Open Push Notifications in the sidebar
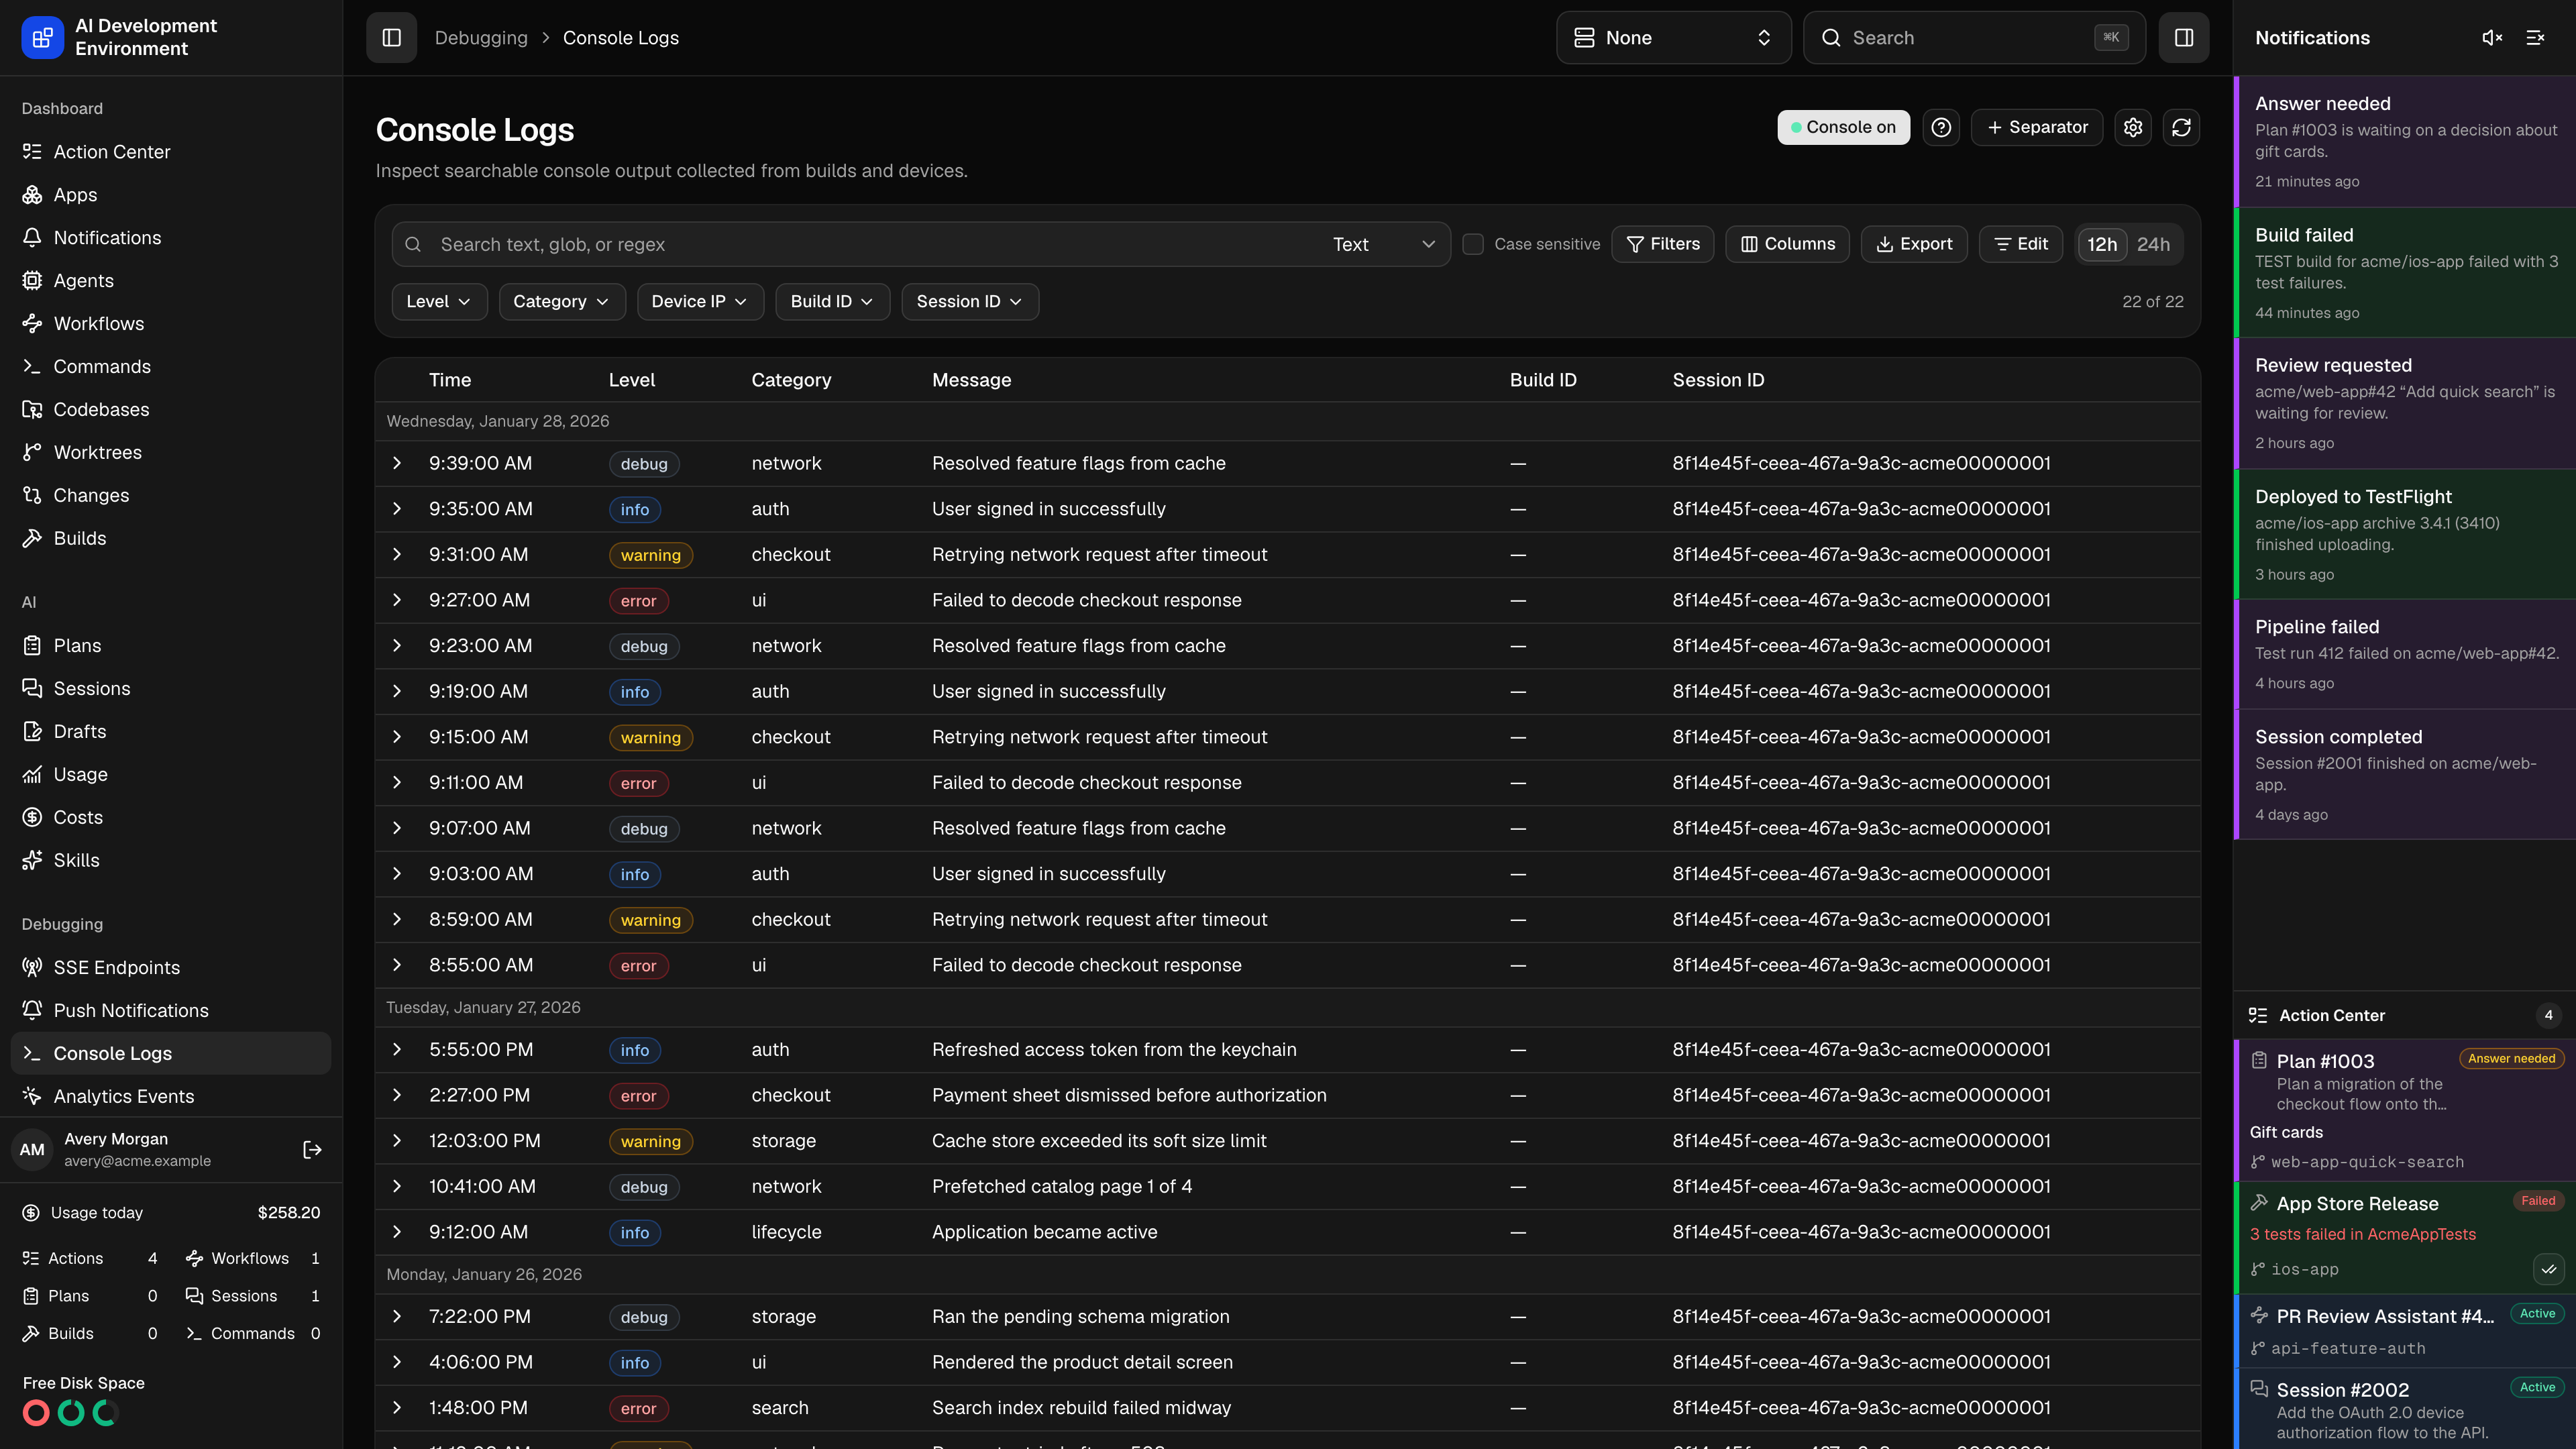The width and height of the screenshot is (2576, 1449). pyautogui.click(x=171, y=1010)
